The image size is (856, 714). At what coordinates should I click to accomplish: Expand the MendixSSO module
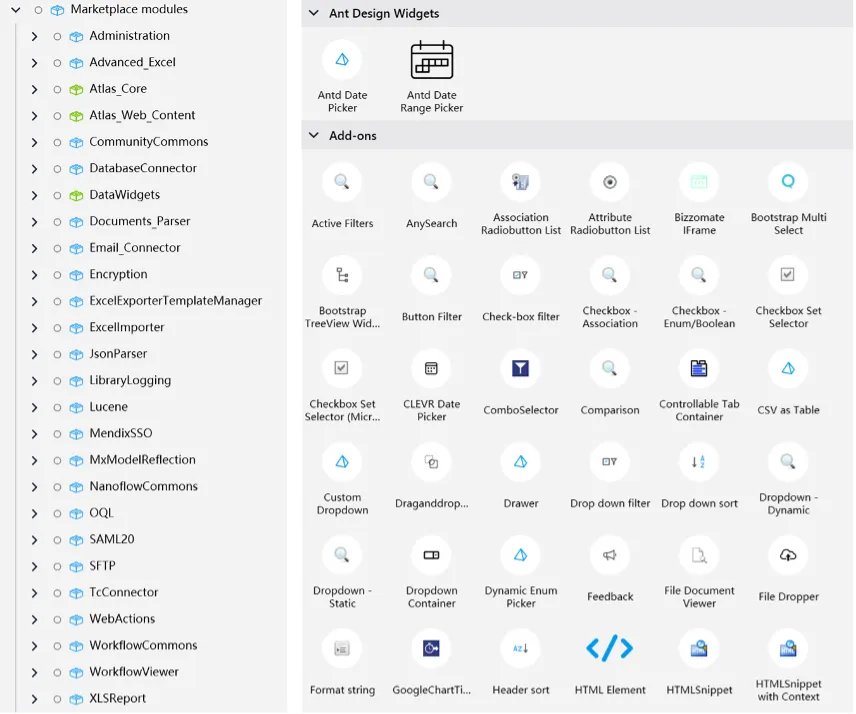[34, 434]
